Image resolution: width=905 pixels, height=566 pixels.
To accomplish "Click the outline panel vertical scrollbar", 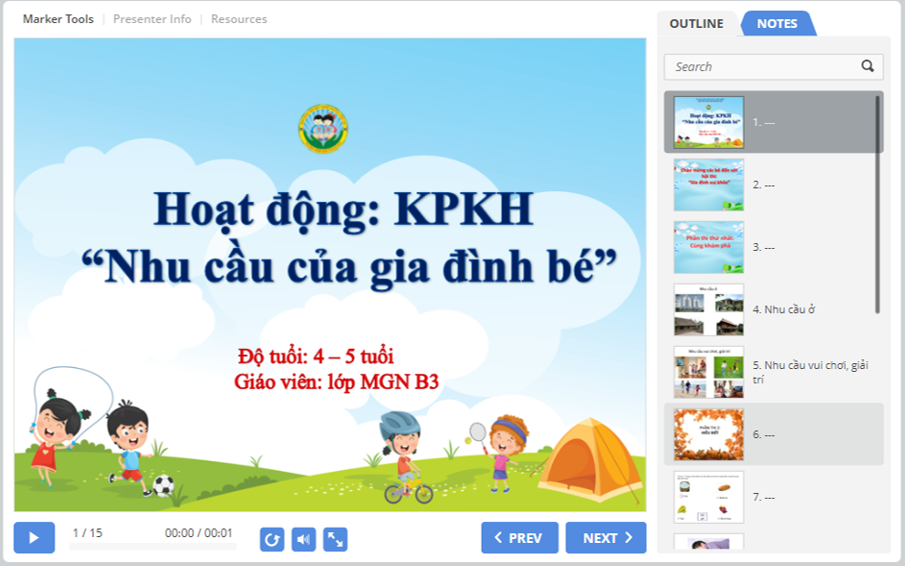I will tap(878, 200).
